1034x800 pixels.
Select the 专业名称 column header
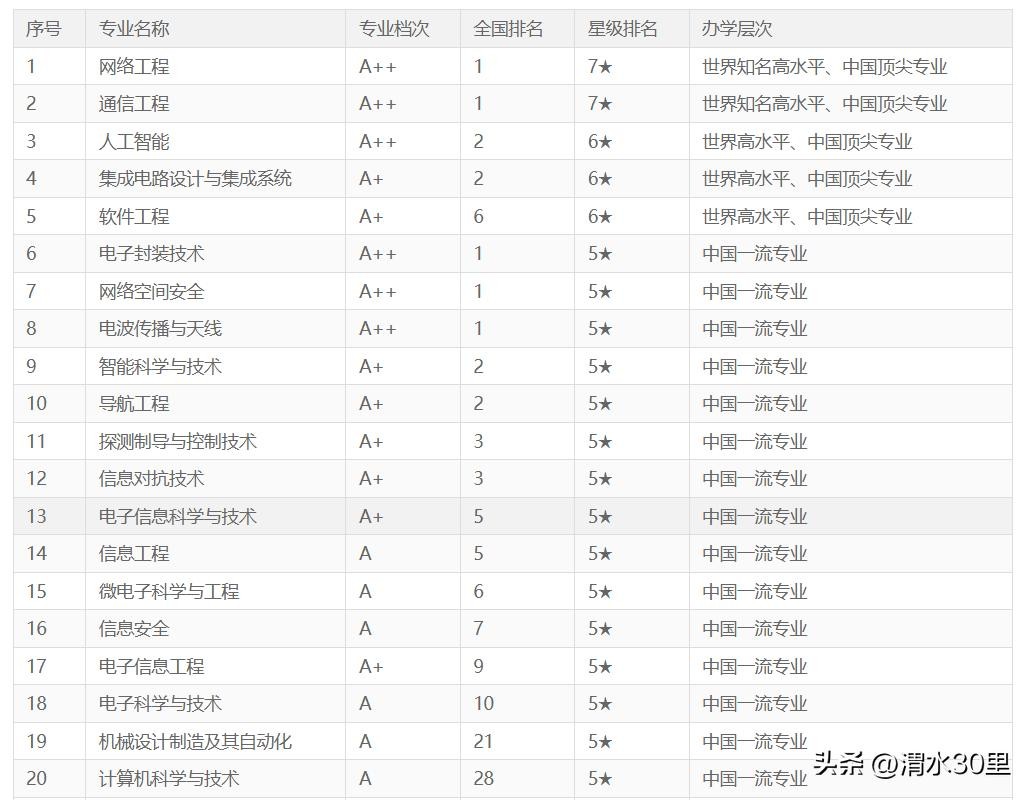coord(133,29)
